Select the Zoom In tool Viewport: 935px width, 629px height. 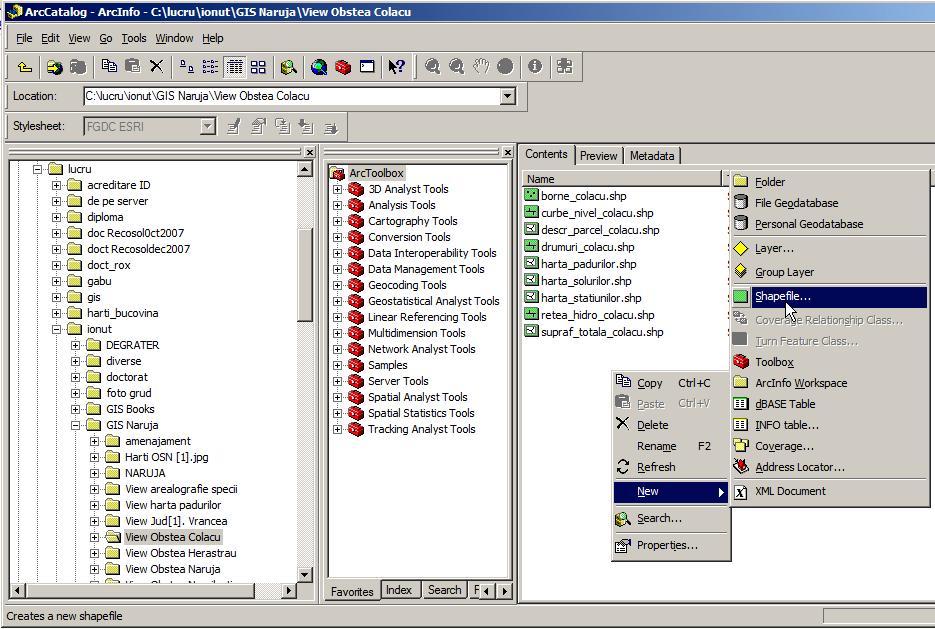click(432, 67)
